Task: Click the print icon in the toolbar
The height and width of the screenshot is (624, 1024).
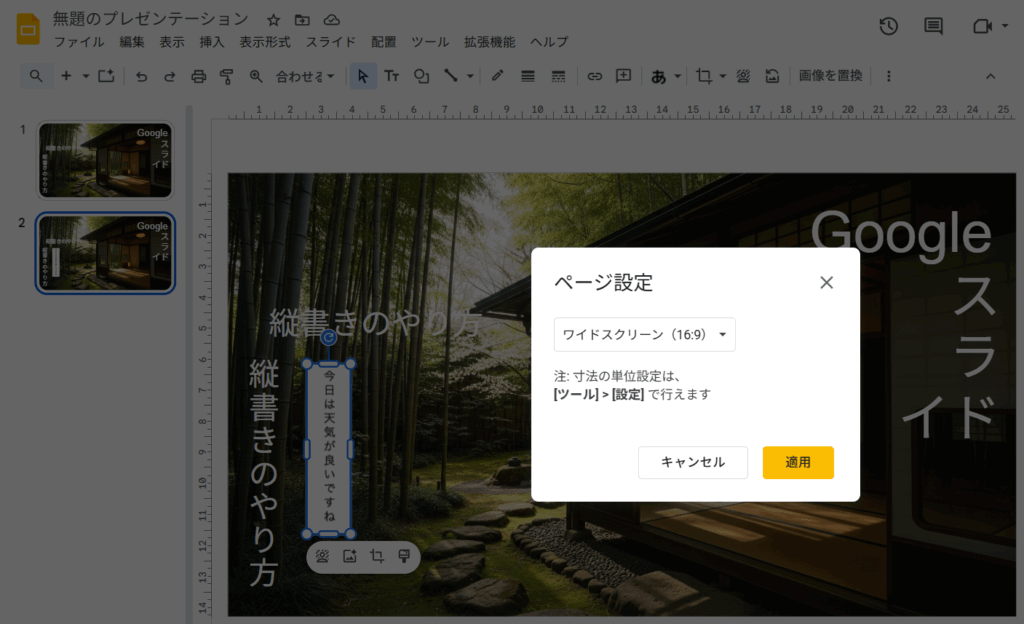Action: [x=198, y=76]
